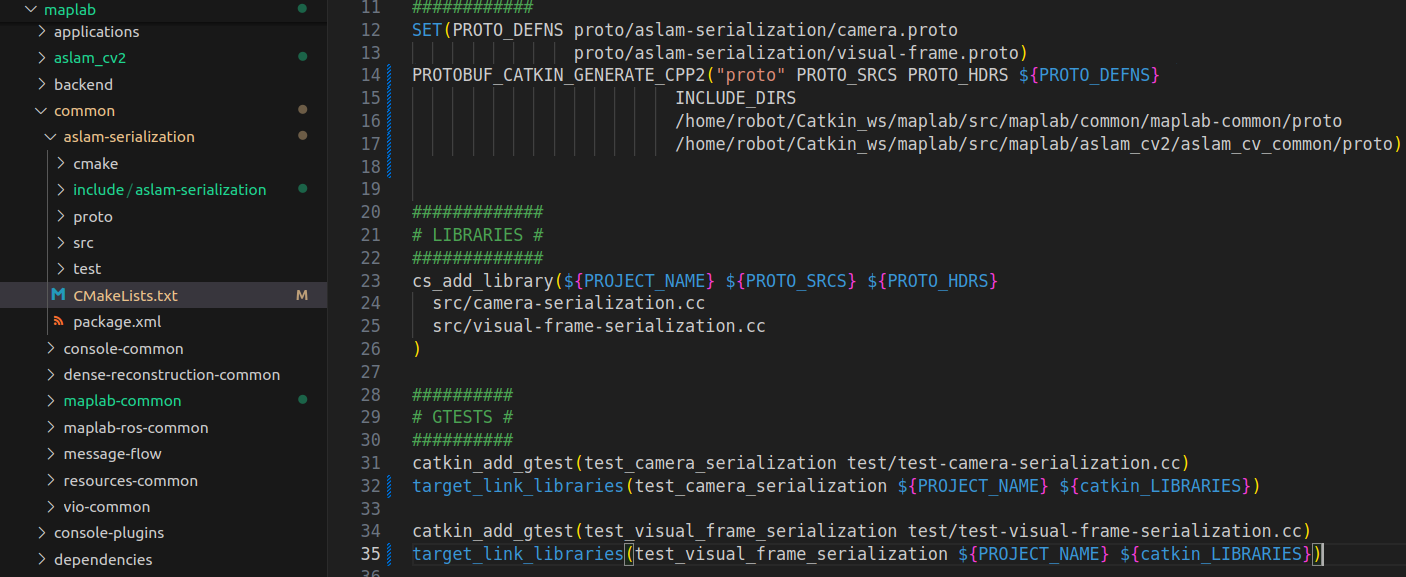Select the vio-common folder
This screenshot has width=1406, height=577.
(107, 506)
